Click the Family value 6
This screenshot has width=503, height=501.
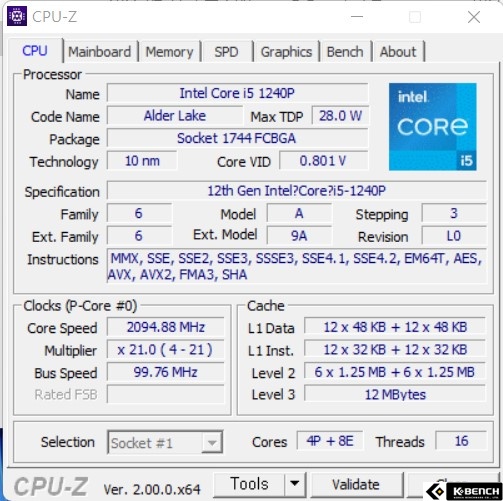click(x=139, y=213)
